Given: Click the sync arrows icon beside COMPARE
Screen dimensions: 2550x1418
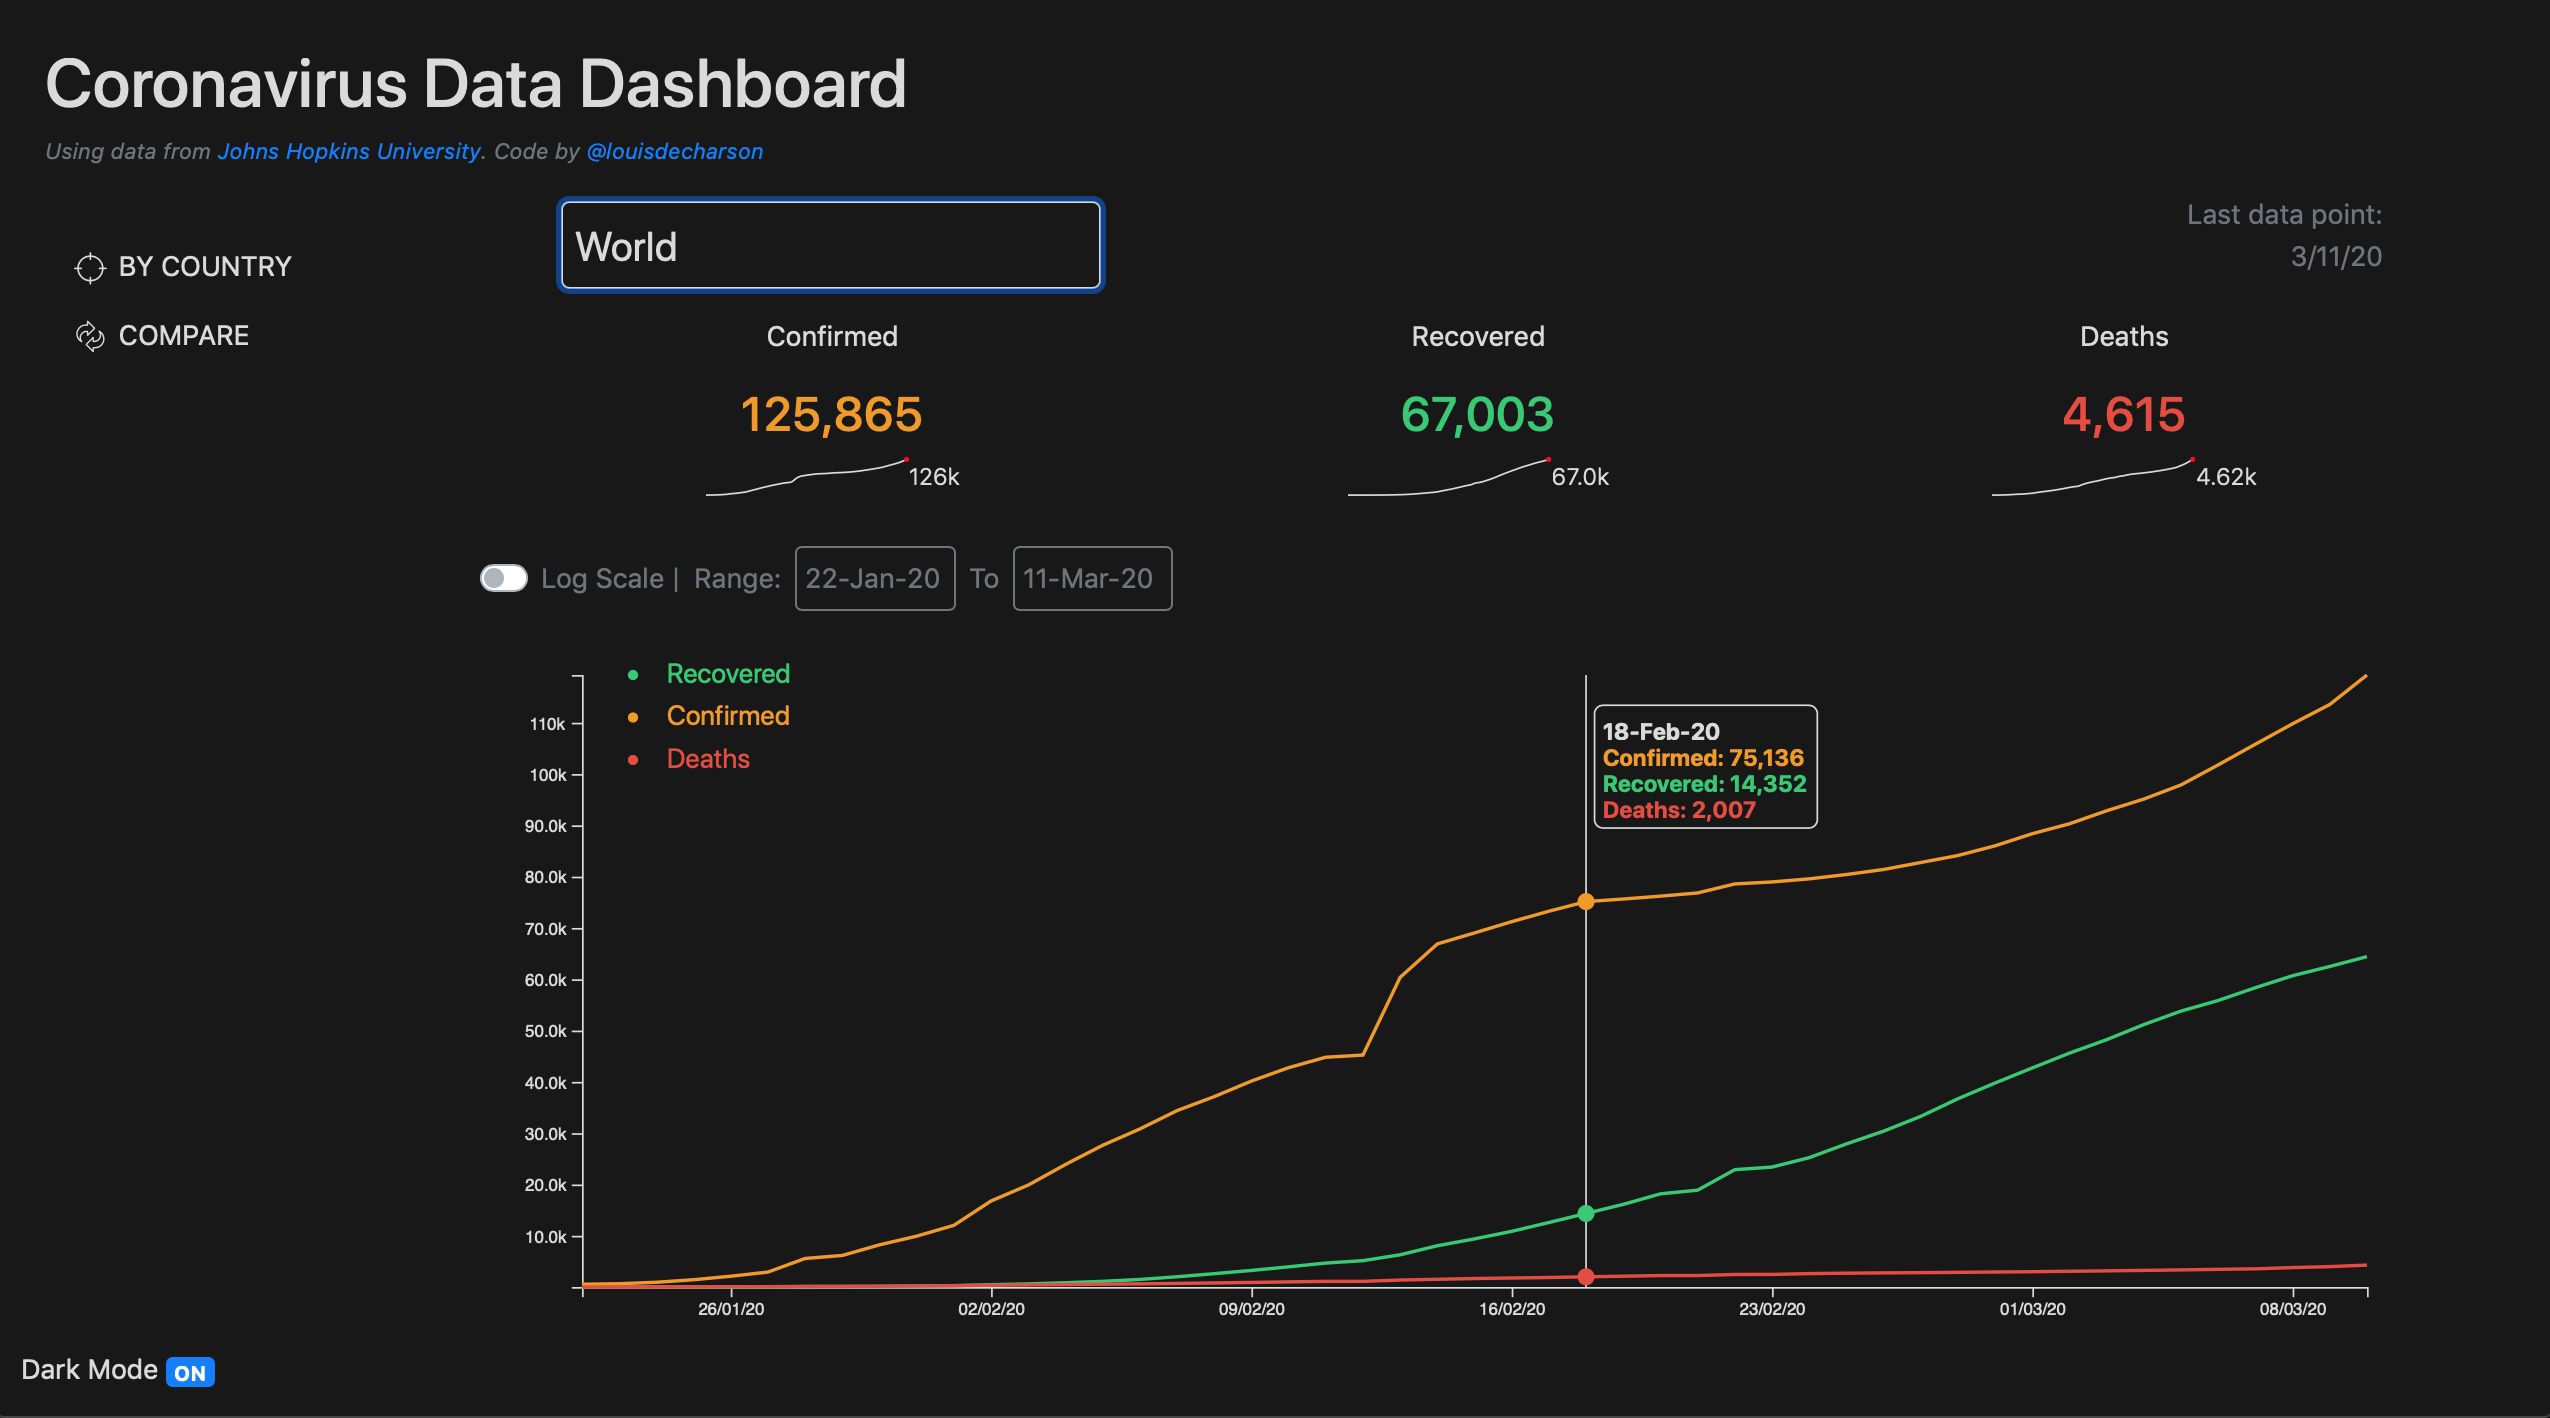Looking at the screenshot, I should [91, 335].
